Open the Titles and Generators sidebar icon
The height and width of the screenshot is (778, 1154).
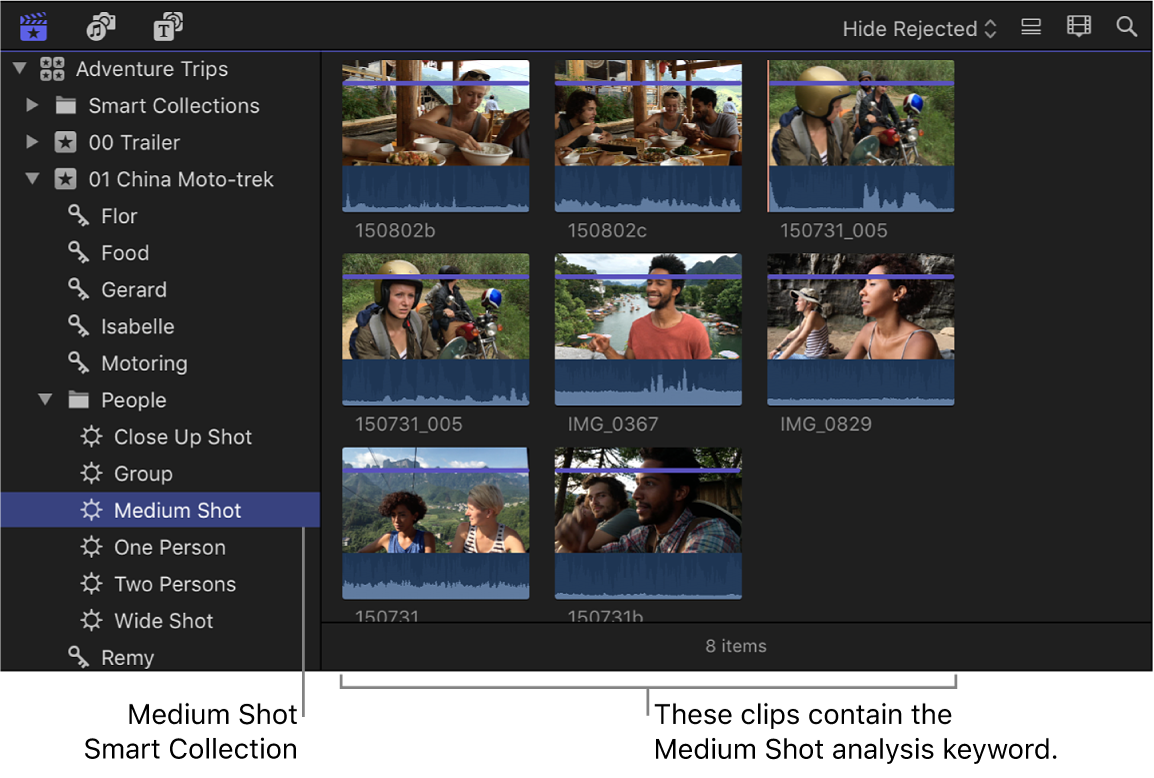point(167,26)
